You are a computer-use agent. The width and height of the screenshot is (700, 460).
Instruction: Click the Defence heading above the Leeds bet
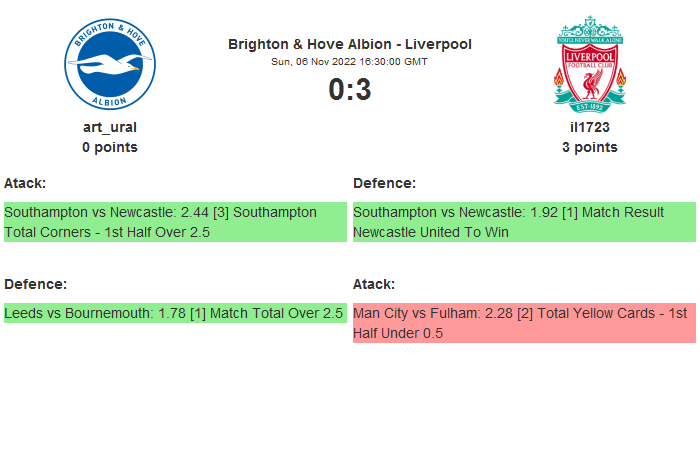coord(35,284)
